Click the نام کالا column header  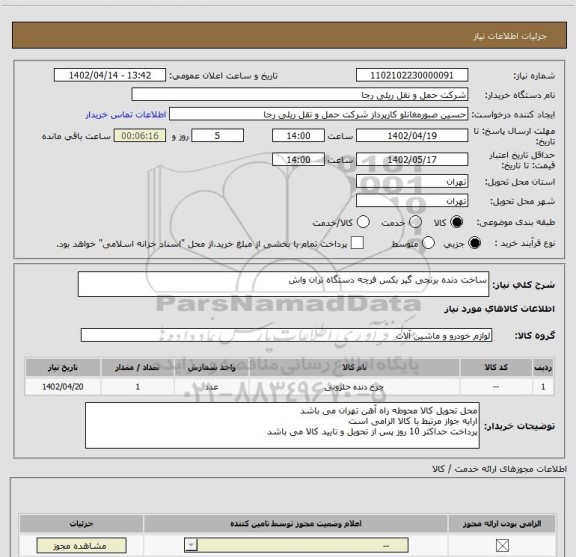click(x=354, y=367)
